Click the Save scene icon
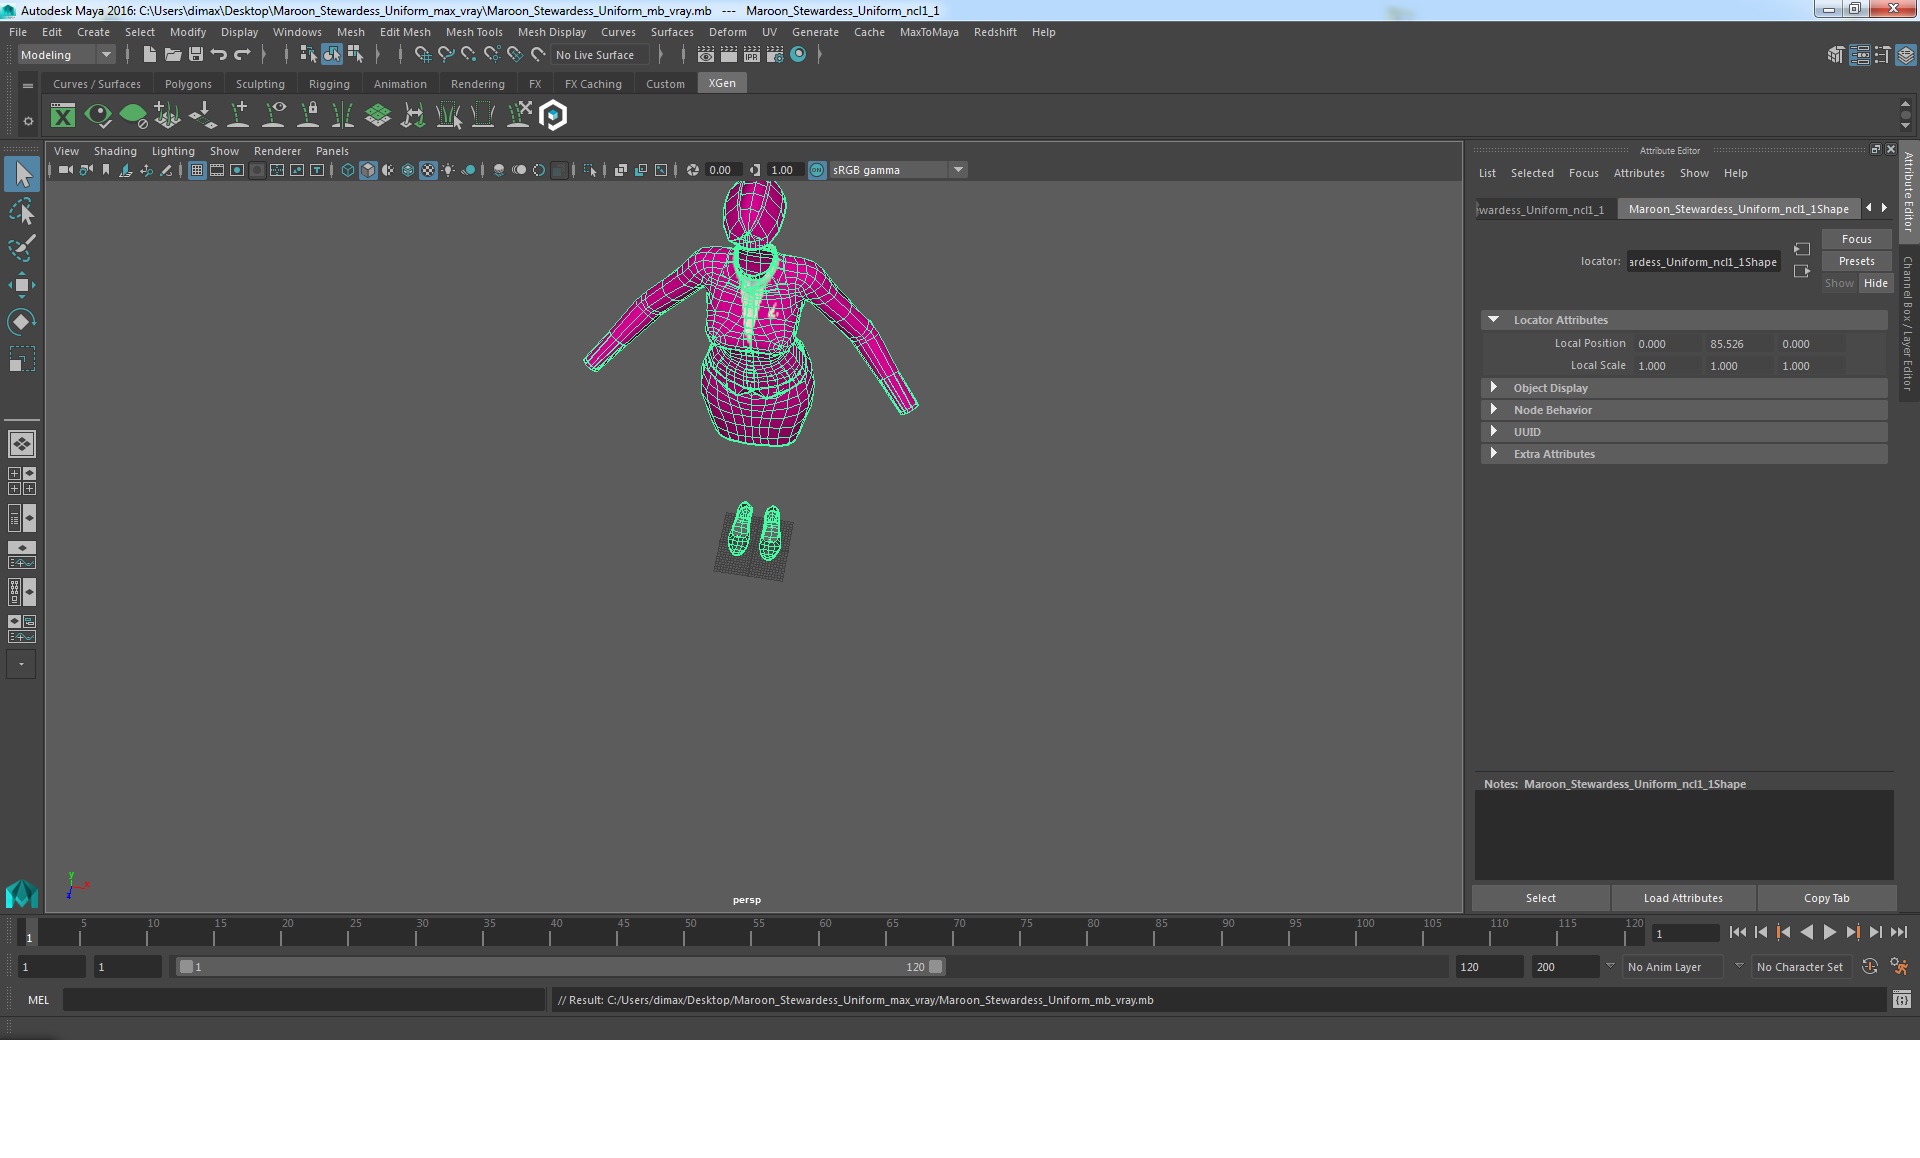 click(x=196, y=55)
